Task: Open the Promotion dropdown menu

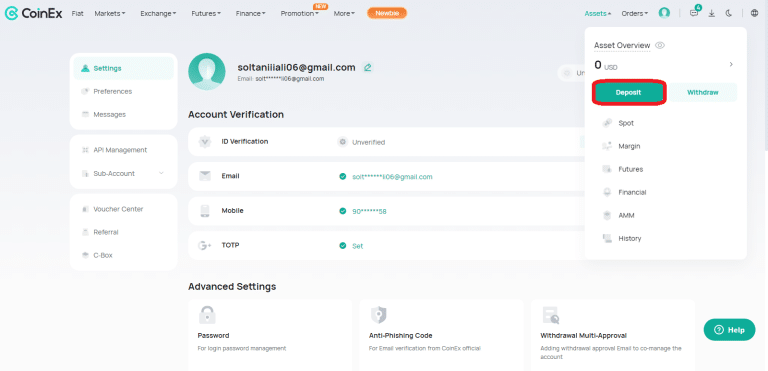Action: tap(299, 13)
